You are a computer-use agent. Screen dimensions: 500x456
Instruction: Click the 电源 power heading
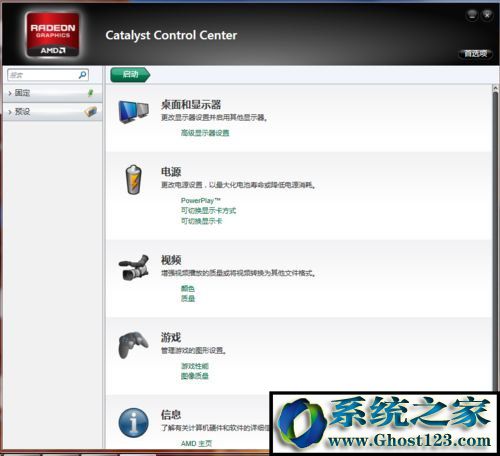[x=171, y=172]
